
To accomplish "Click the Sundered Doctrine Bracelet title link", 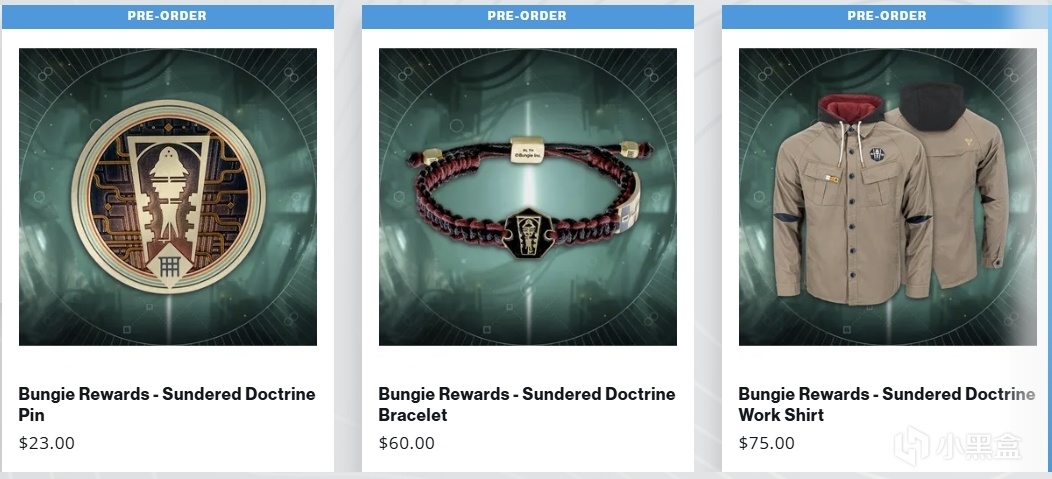I will click(x=527, y=404).
